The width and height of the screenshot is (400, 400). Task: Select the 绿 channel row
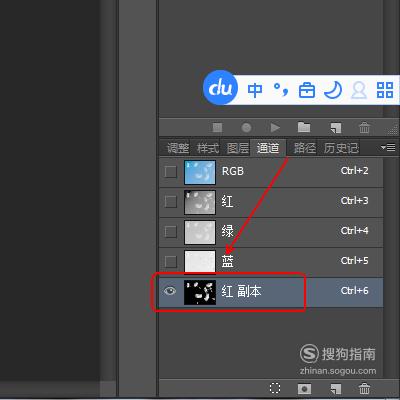[271, 232]
